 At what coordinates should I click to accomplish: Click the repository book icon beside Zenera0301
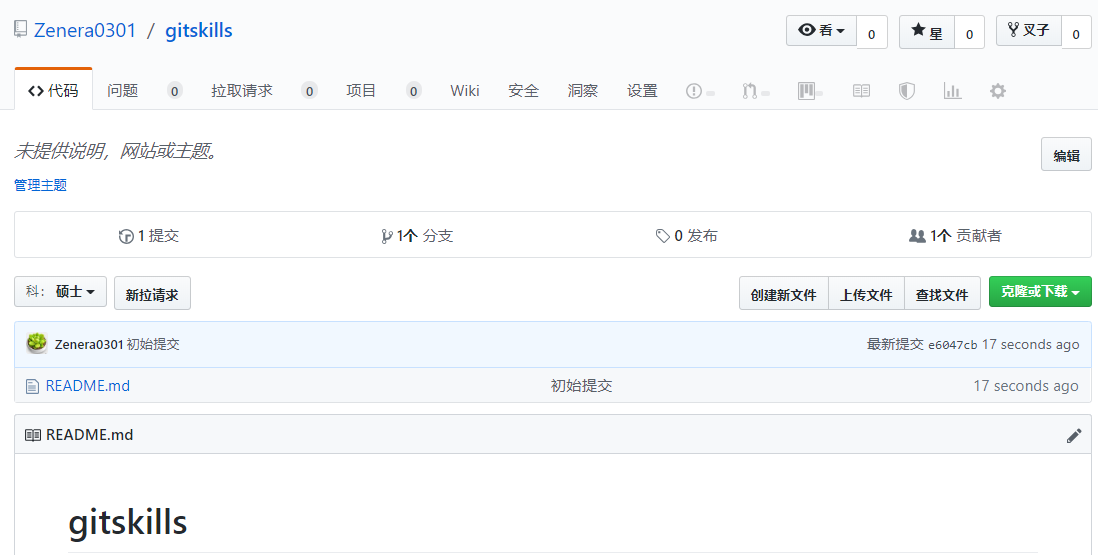[x=21, y=29]
